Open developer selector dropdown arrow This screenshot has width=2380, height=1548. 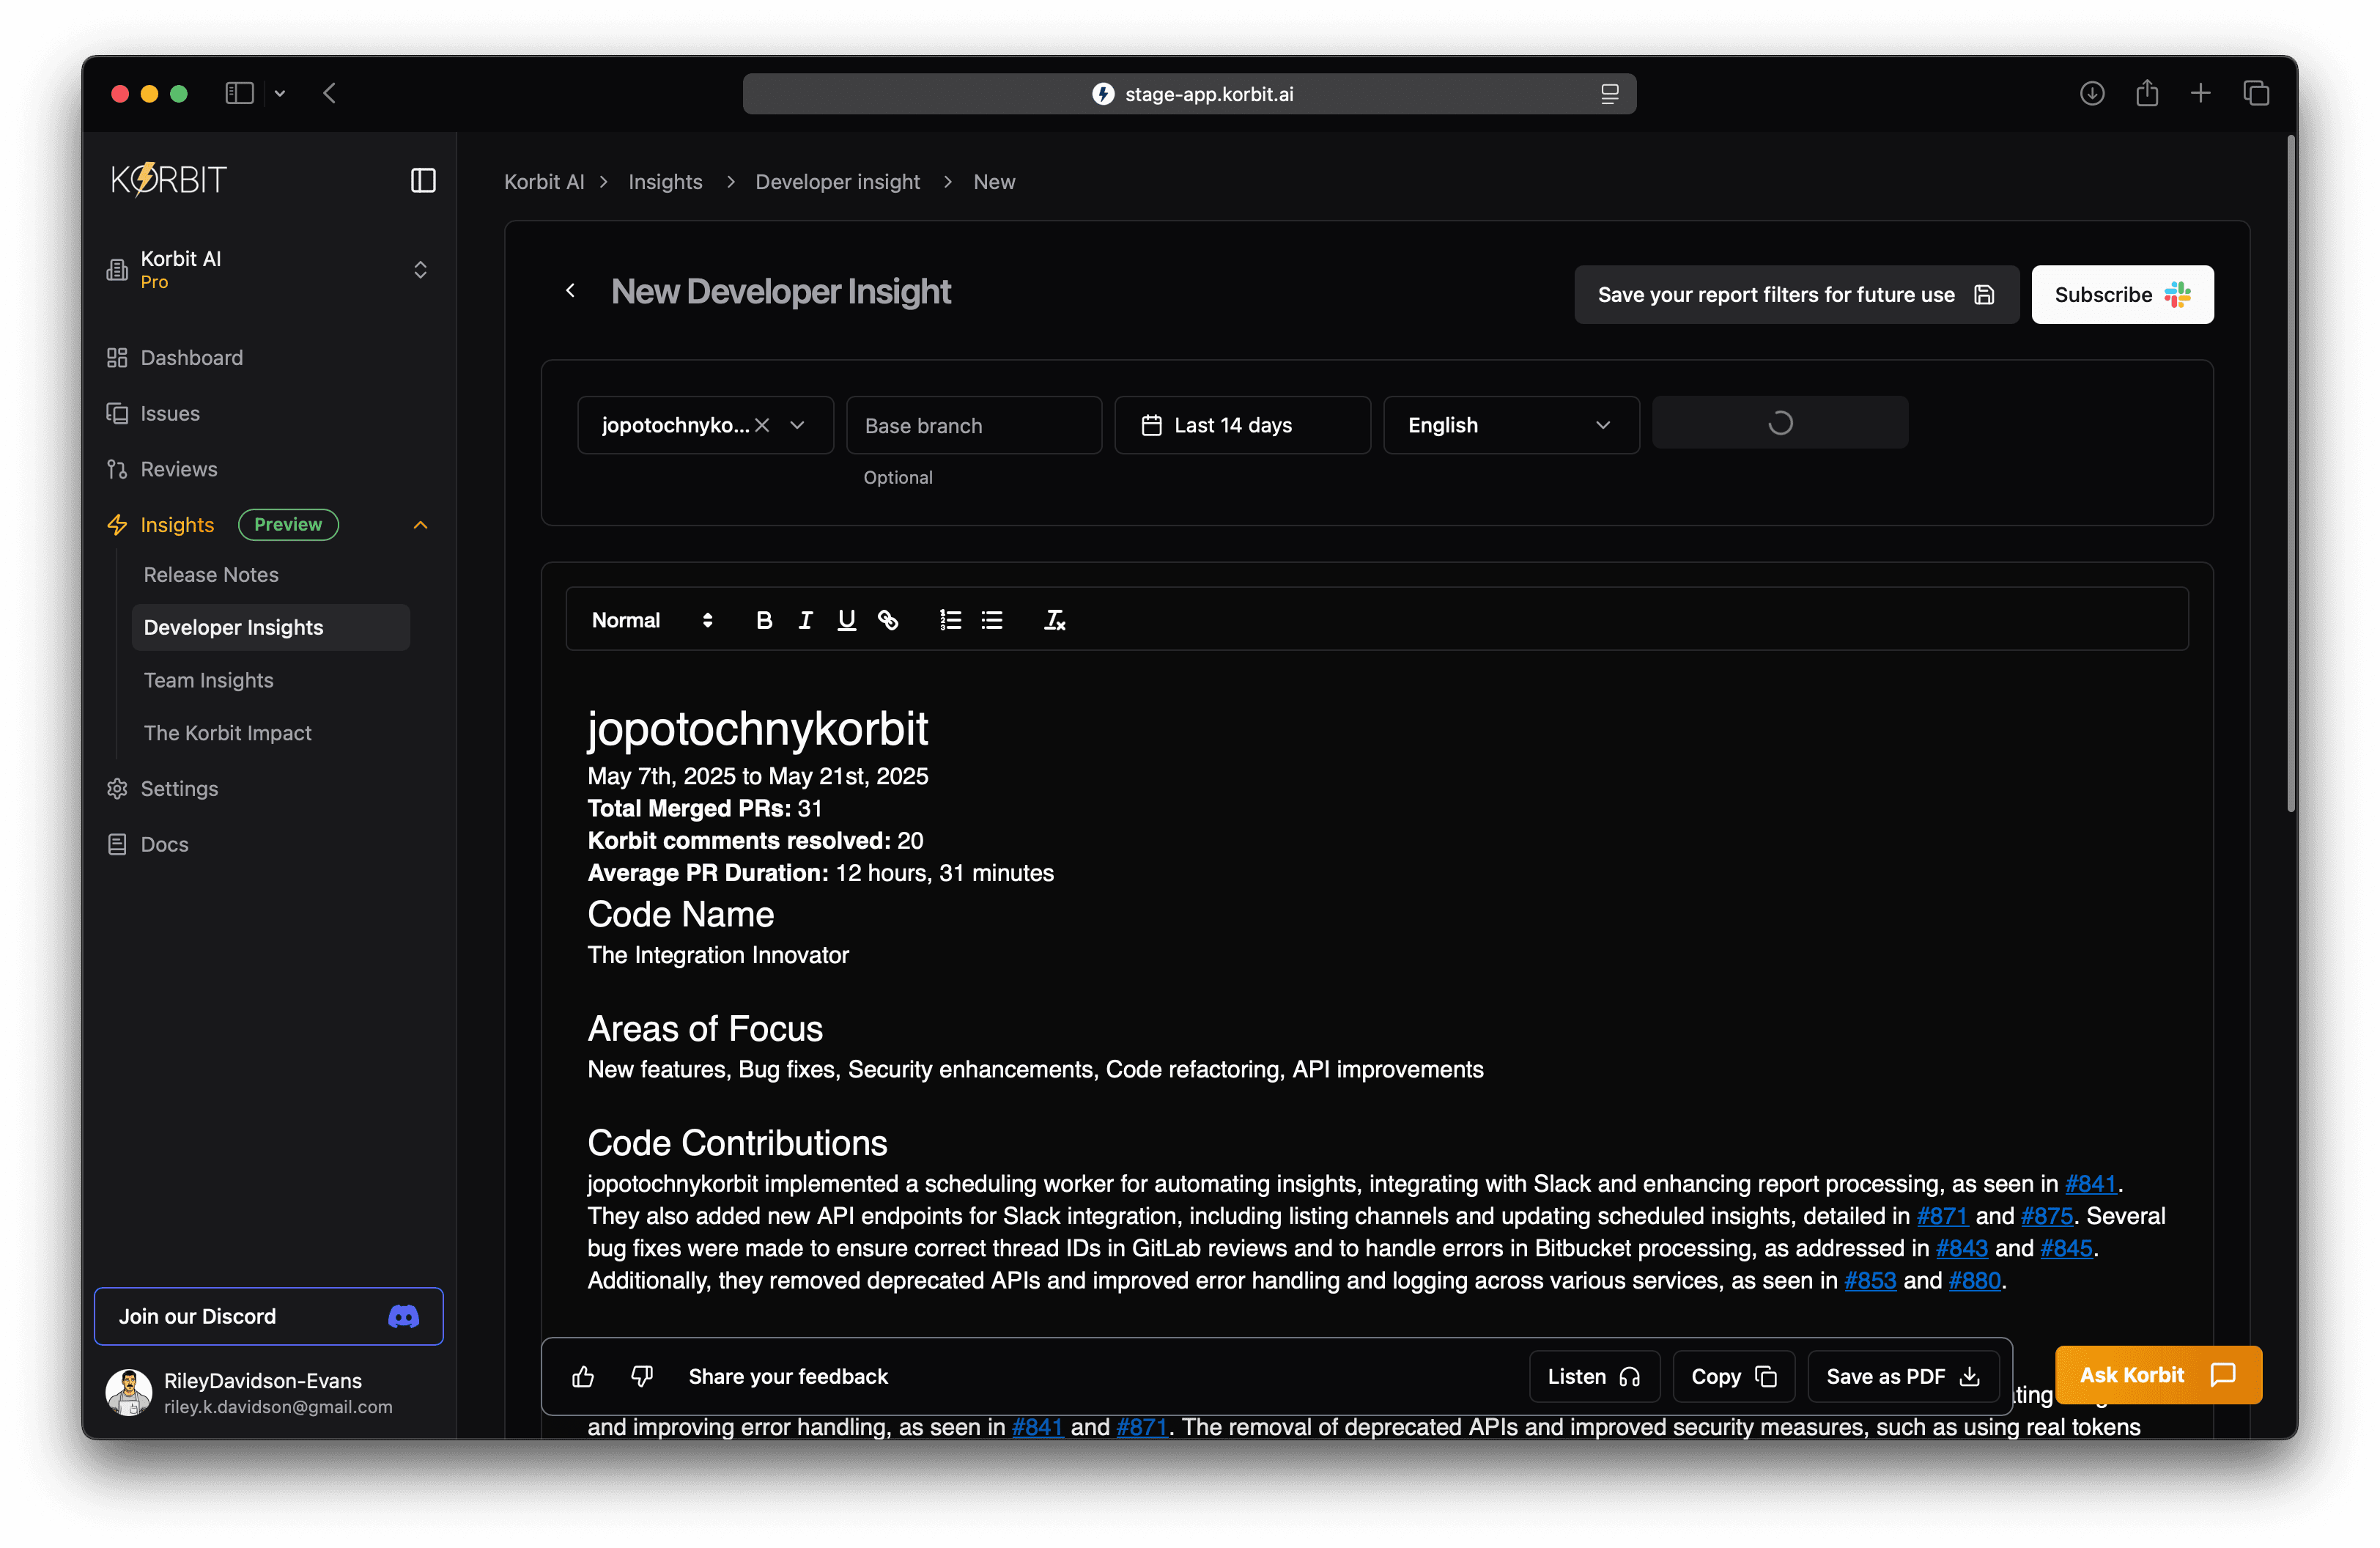pos(797,425)
